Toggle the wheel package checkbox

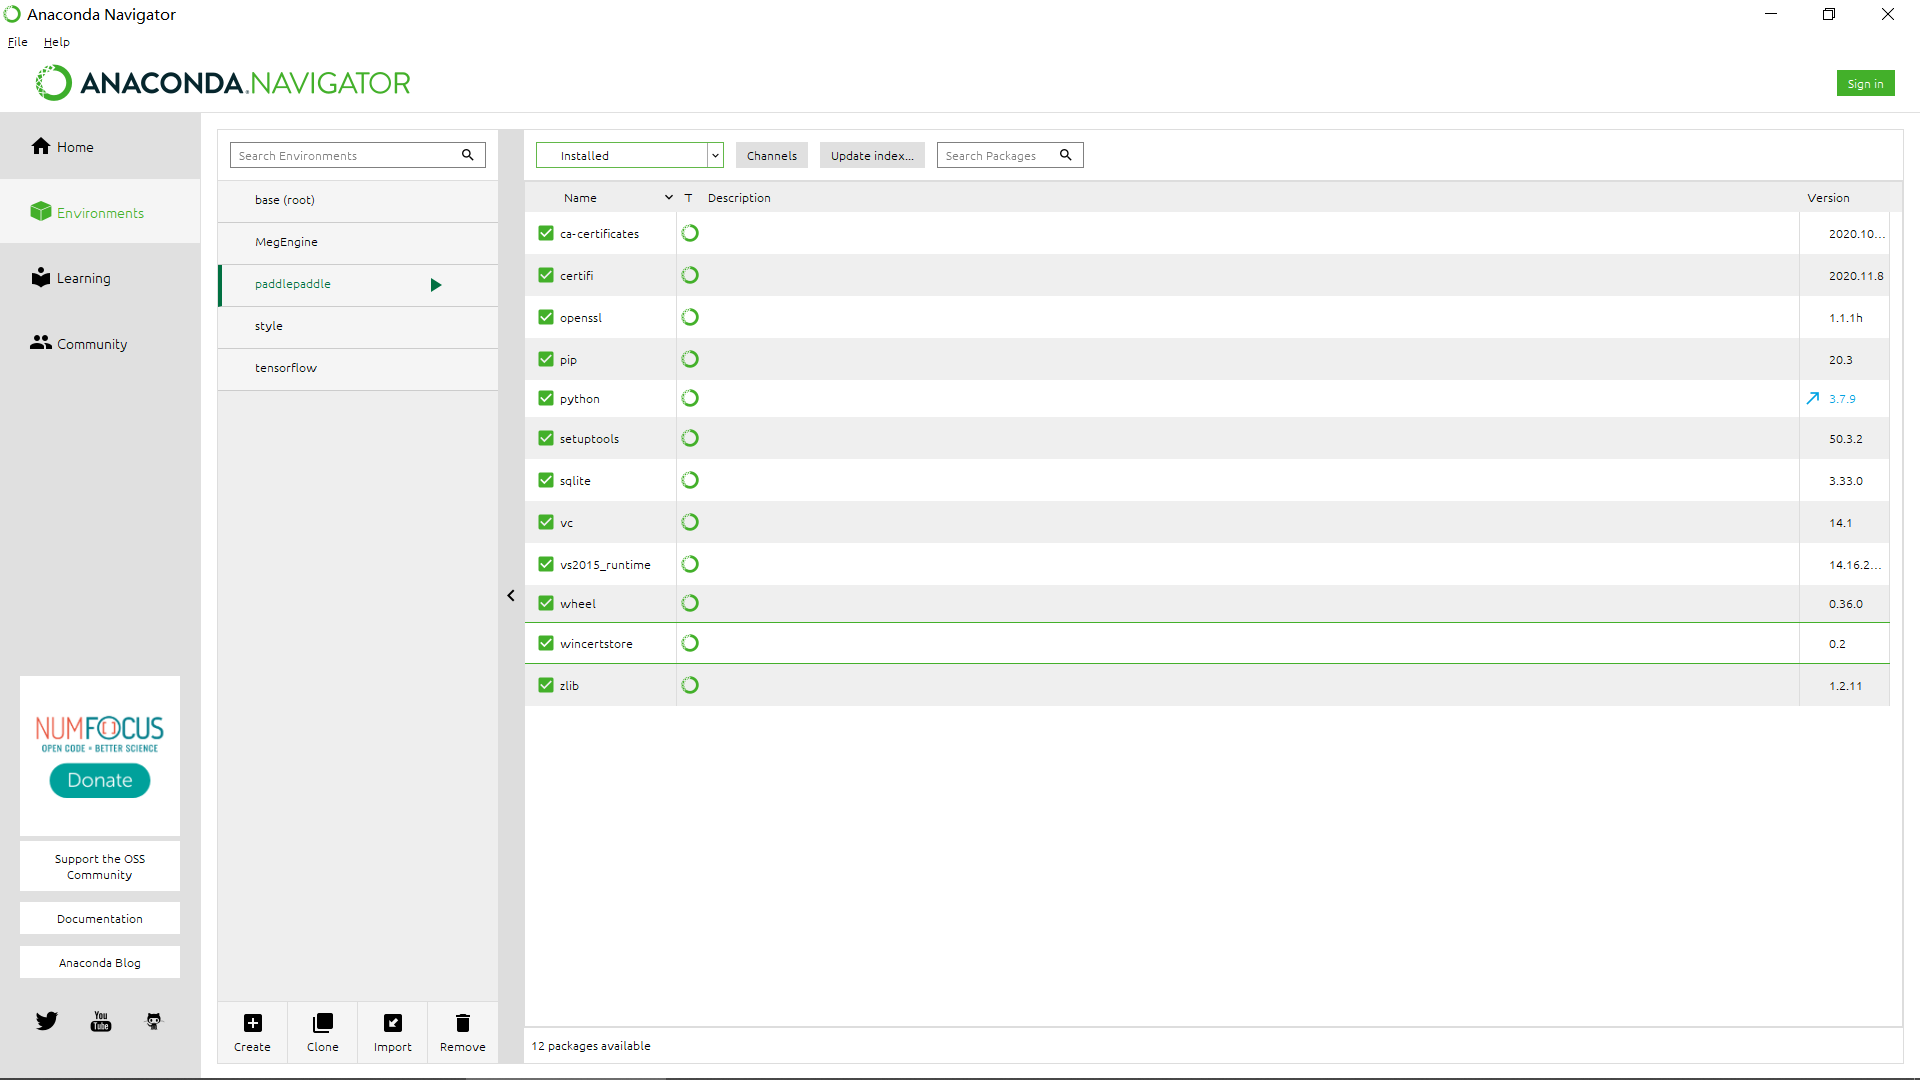[545, 603]
